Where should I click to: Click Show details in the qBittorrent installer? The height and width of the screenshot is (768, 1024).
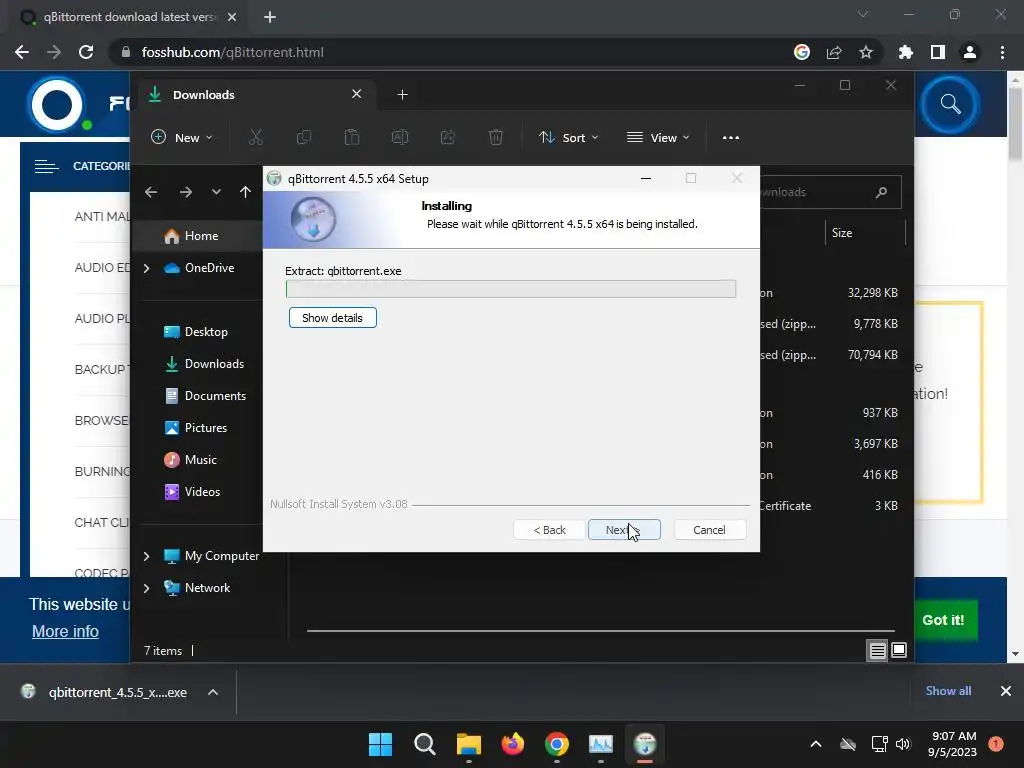332,318
